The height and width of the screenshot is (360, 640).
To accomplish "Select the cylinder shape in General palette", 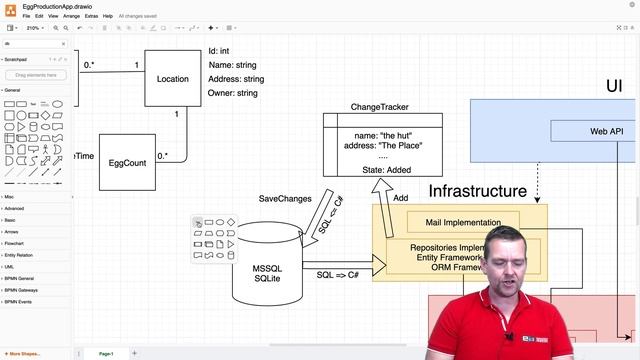I will tap(33, 127).
